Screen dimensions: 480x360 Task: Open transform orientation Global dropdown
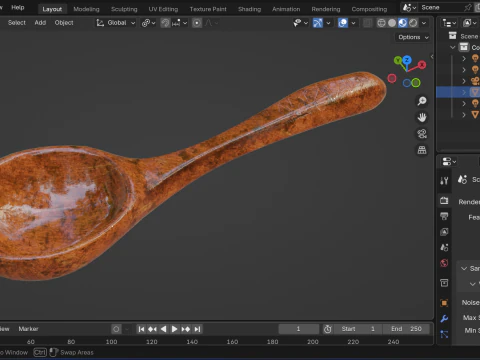pyautogui.click(x=116, y=23)
